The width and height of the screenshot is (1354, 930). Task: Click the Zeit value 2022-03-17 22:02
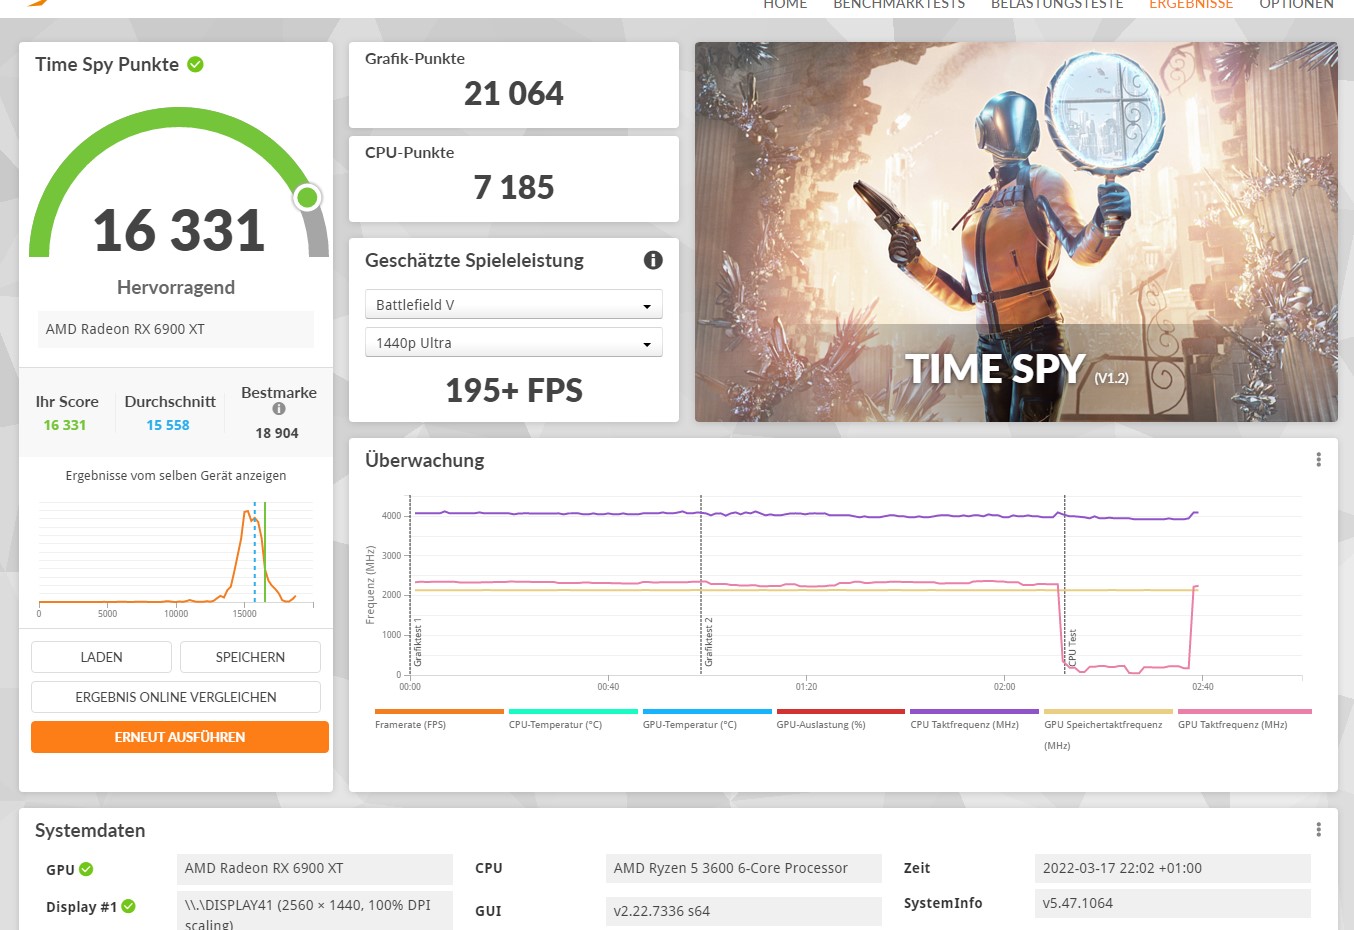click(x=1173, y=868)
